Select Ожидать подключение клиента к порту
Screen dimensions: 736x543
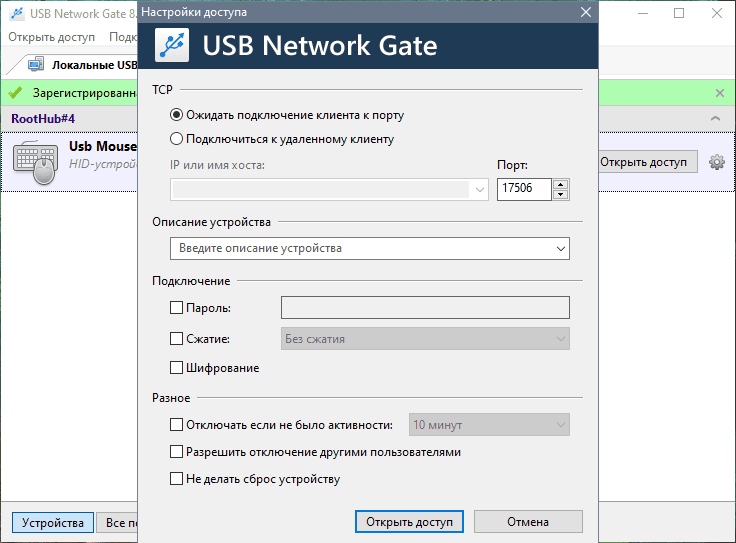coord(177,115)
